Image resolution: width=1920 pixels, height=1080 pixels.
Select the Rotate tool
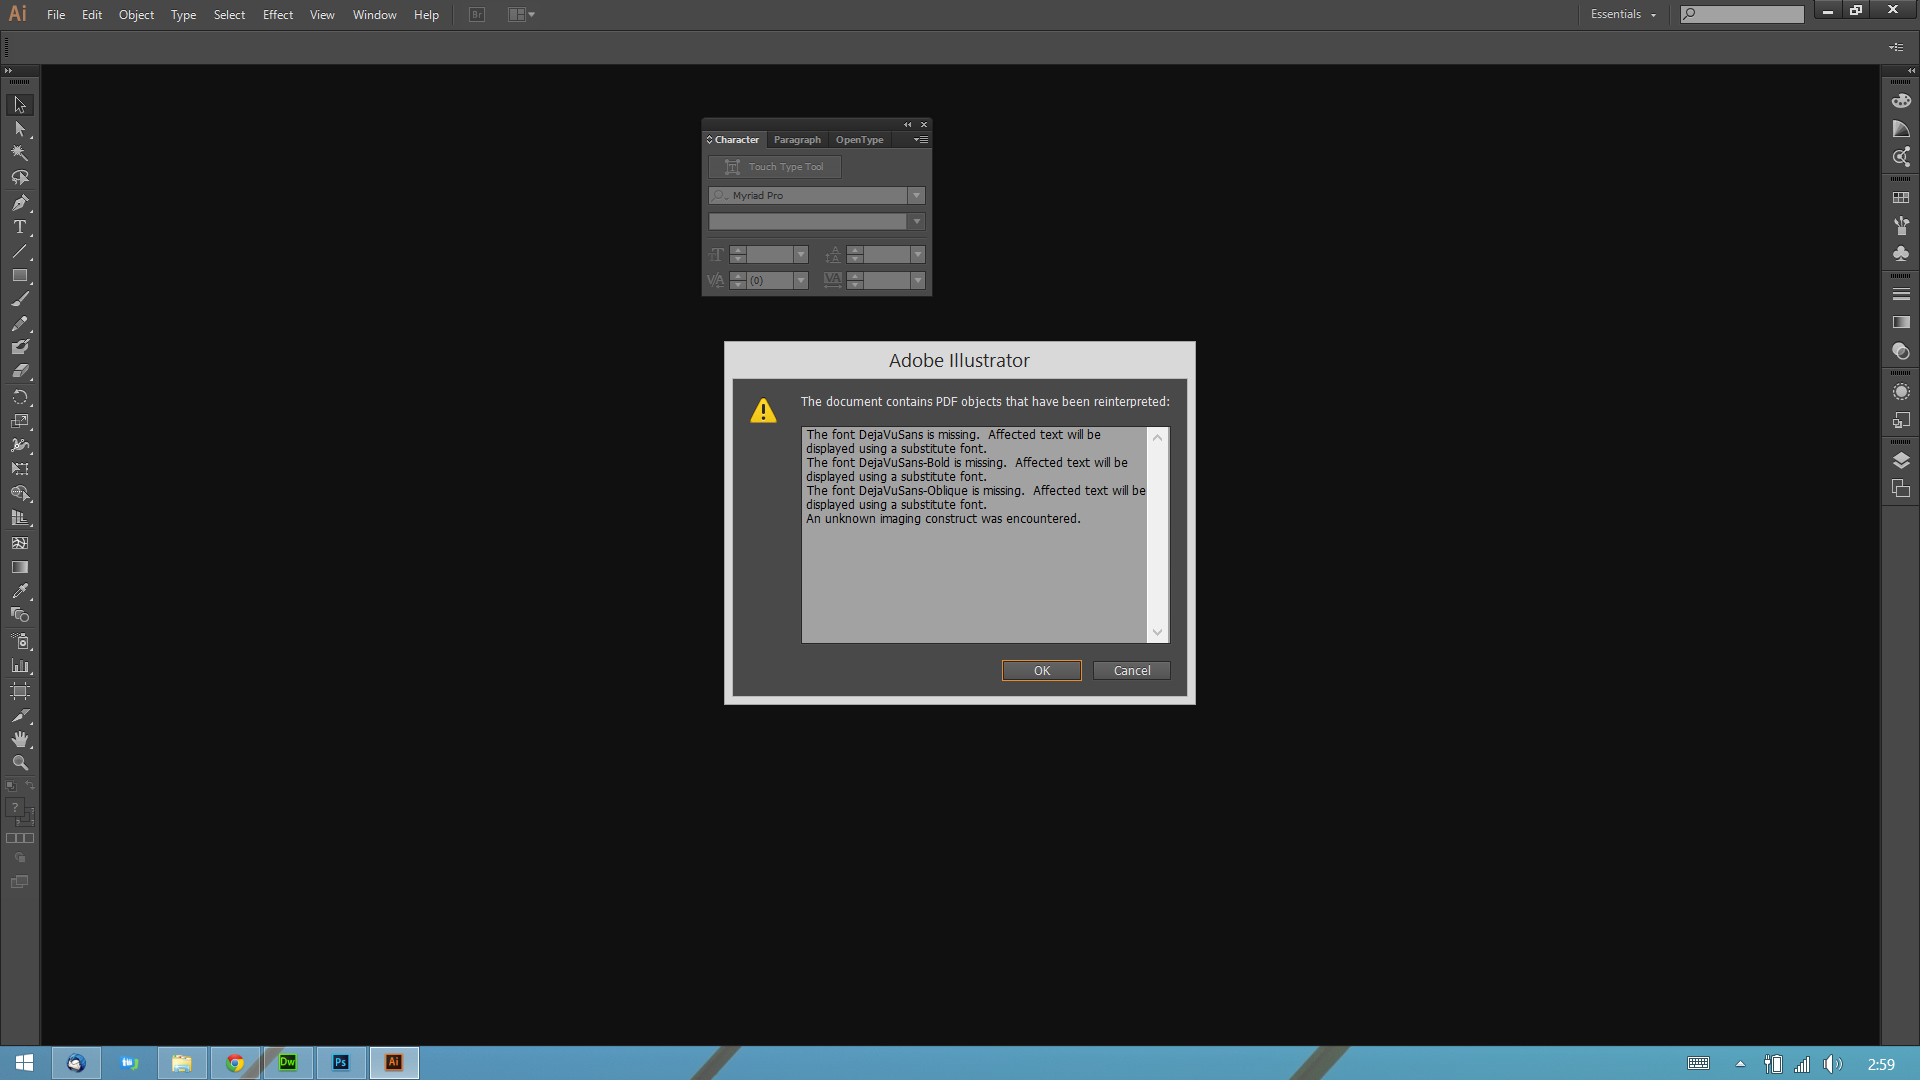tap(20, 397)
